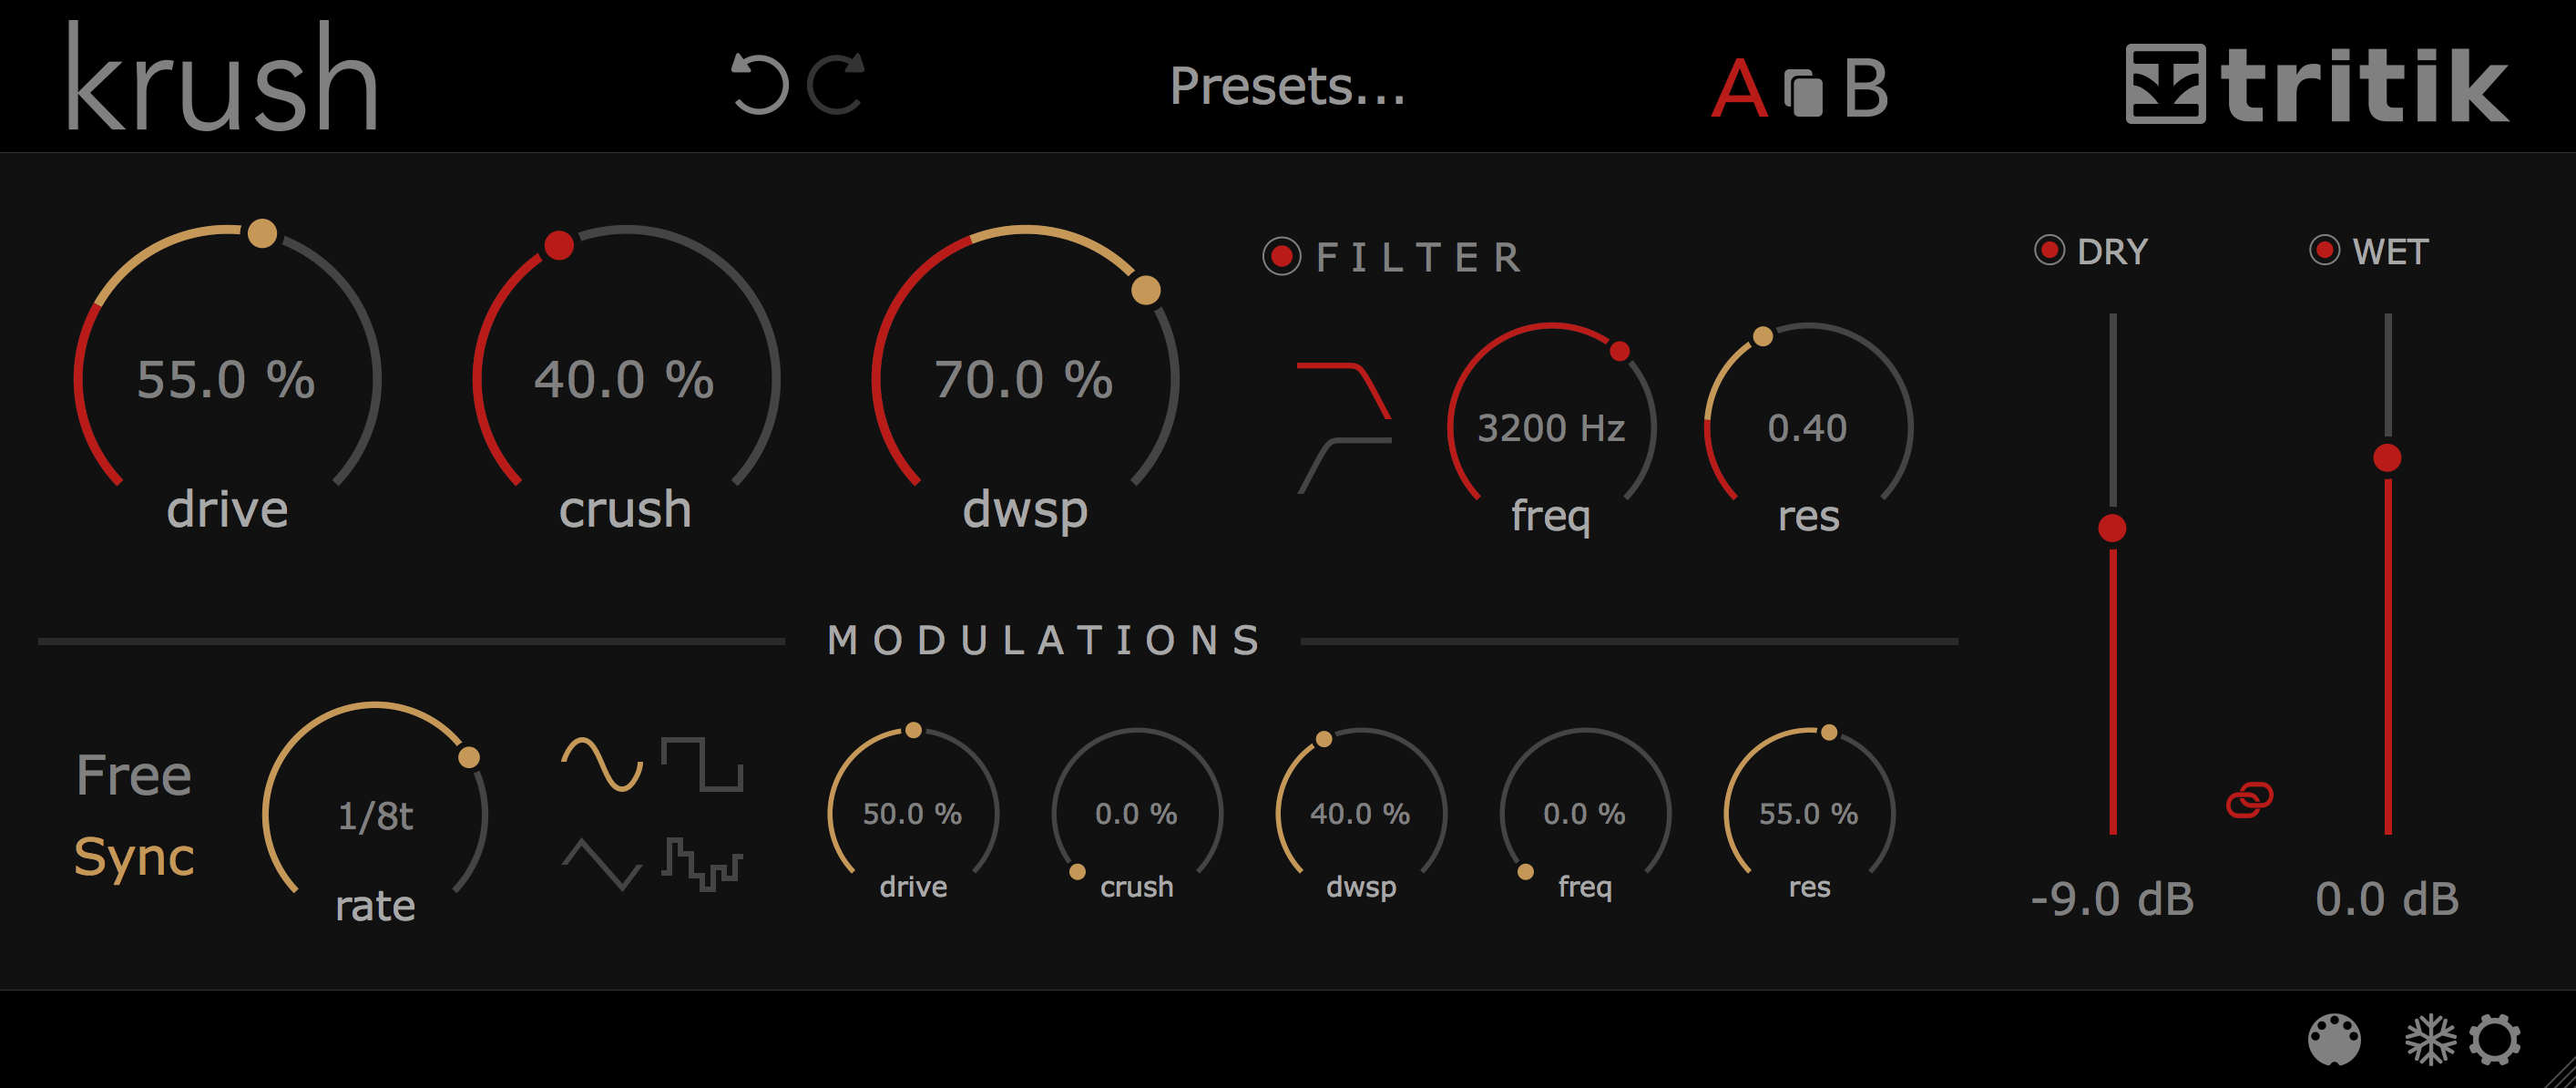Click the undo arrow icon

[x=760, y=85]
